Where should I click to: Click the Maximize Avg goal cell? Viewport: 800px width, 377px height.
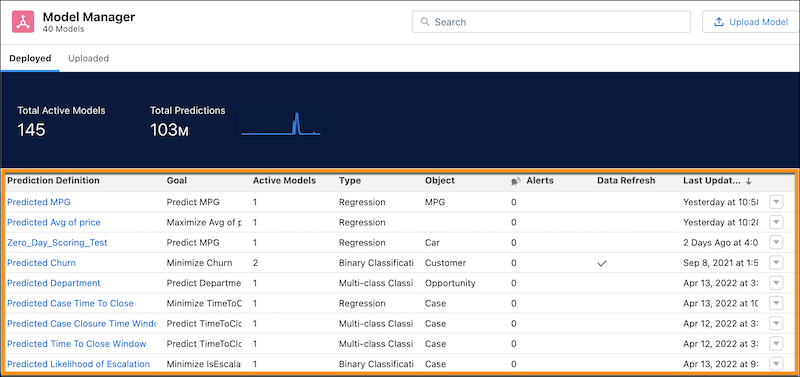[204, 222]
